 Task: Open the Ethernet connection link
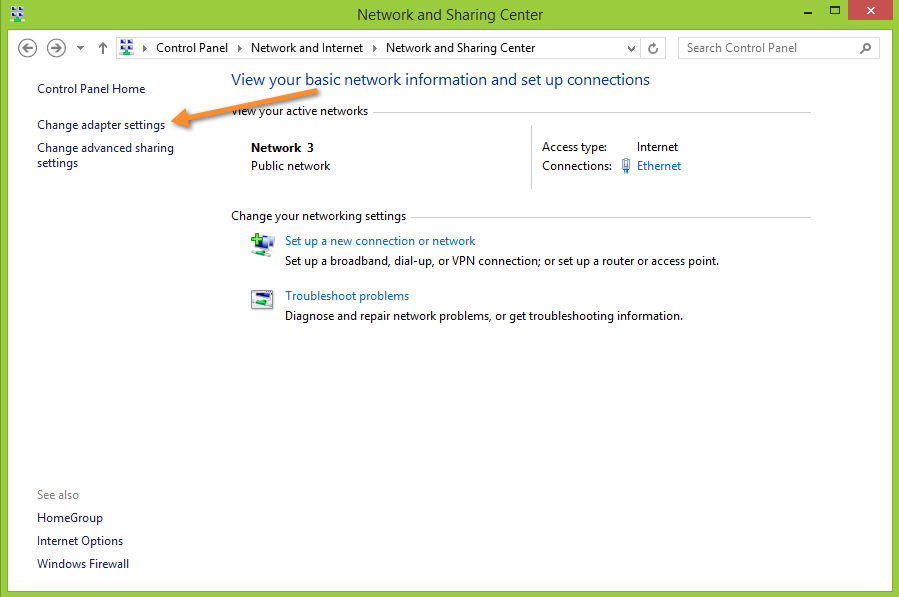[x=659, y=166]
